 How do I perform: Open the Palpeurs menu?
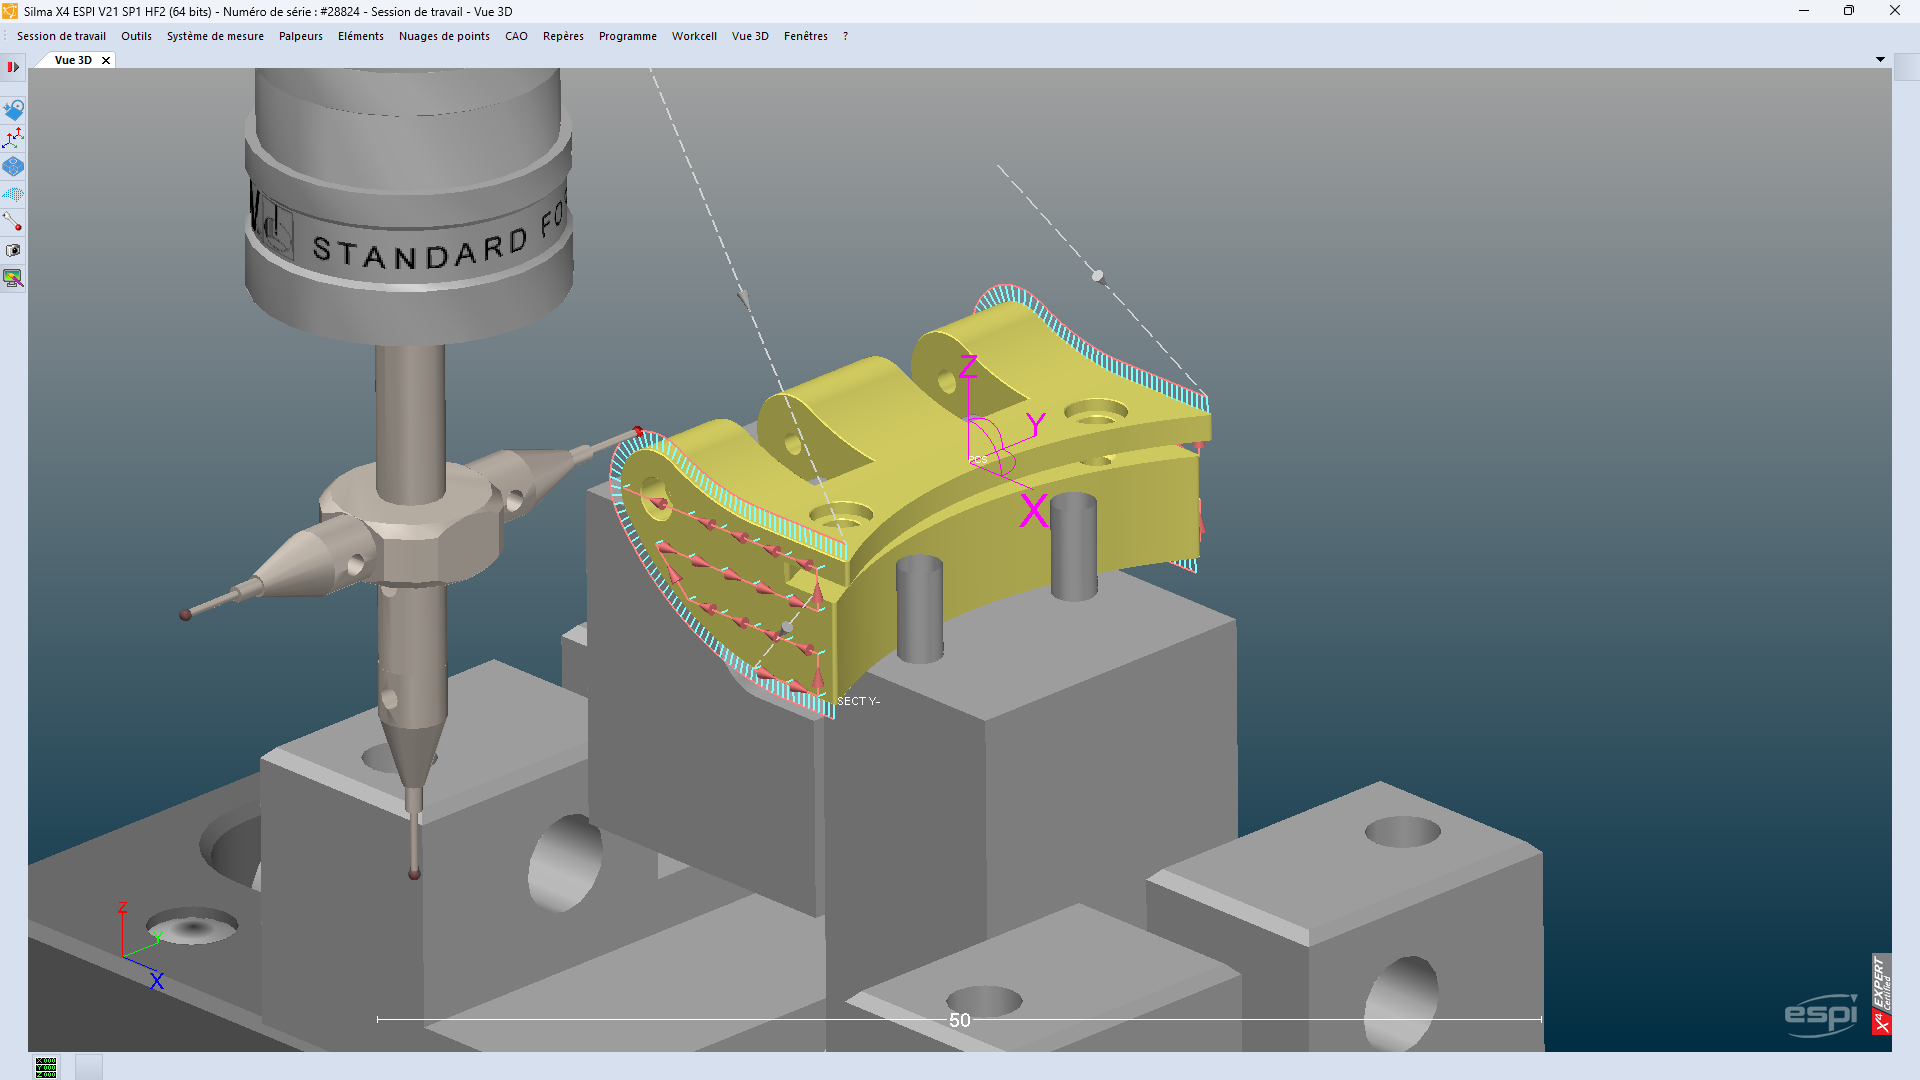(x=300, y=36)
